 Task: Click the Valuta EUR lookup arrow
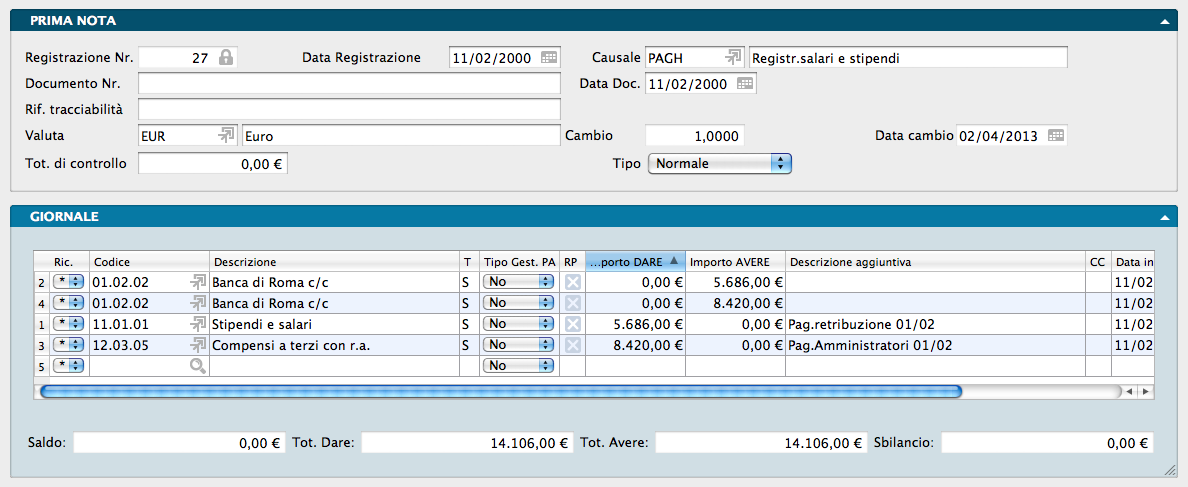pyautogui.click(x=227, y=135)
